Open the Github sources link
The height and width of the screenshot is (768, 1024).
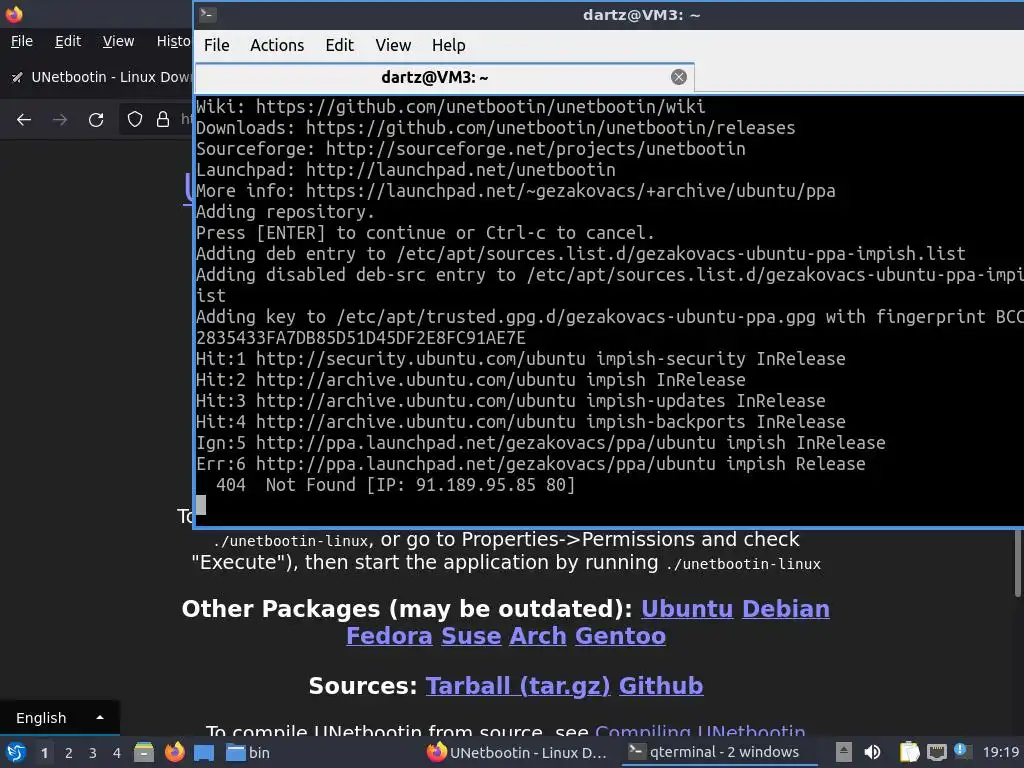pos(661,686)
